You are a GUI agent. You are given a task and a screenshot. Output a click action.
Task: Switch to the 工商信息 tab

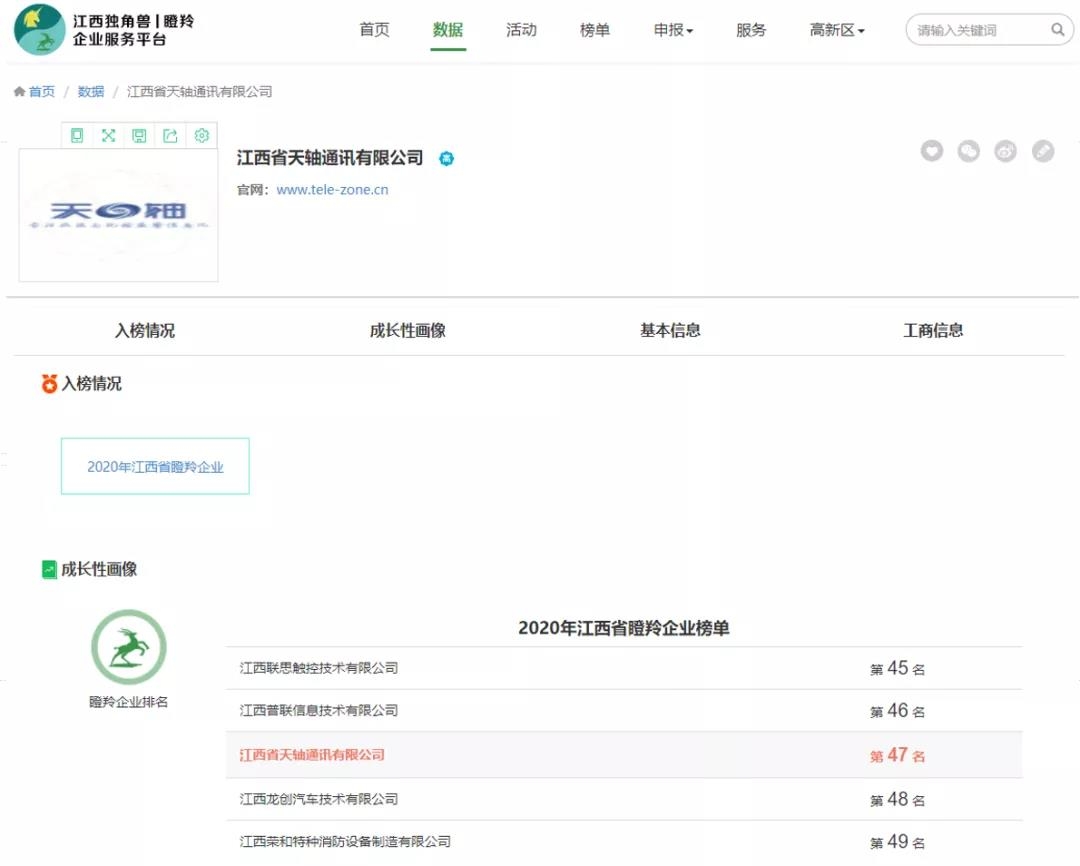pyautogui.click(x=933, y=330)
